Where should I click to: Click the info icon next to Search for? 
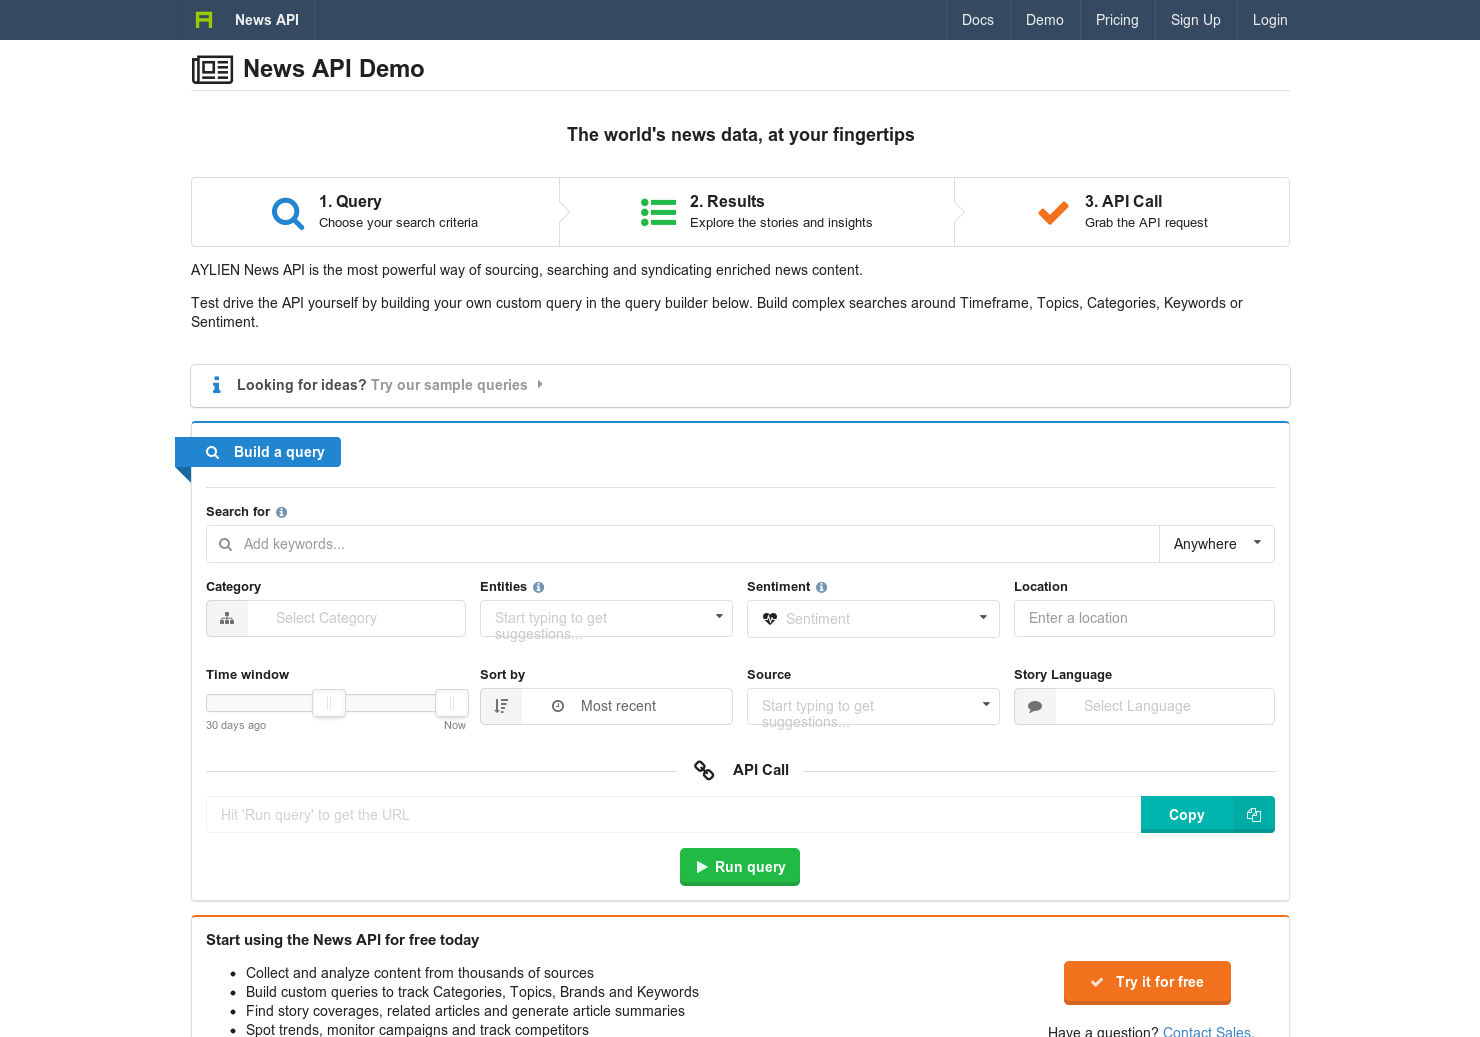coord(281,512)
